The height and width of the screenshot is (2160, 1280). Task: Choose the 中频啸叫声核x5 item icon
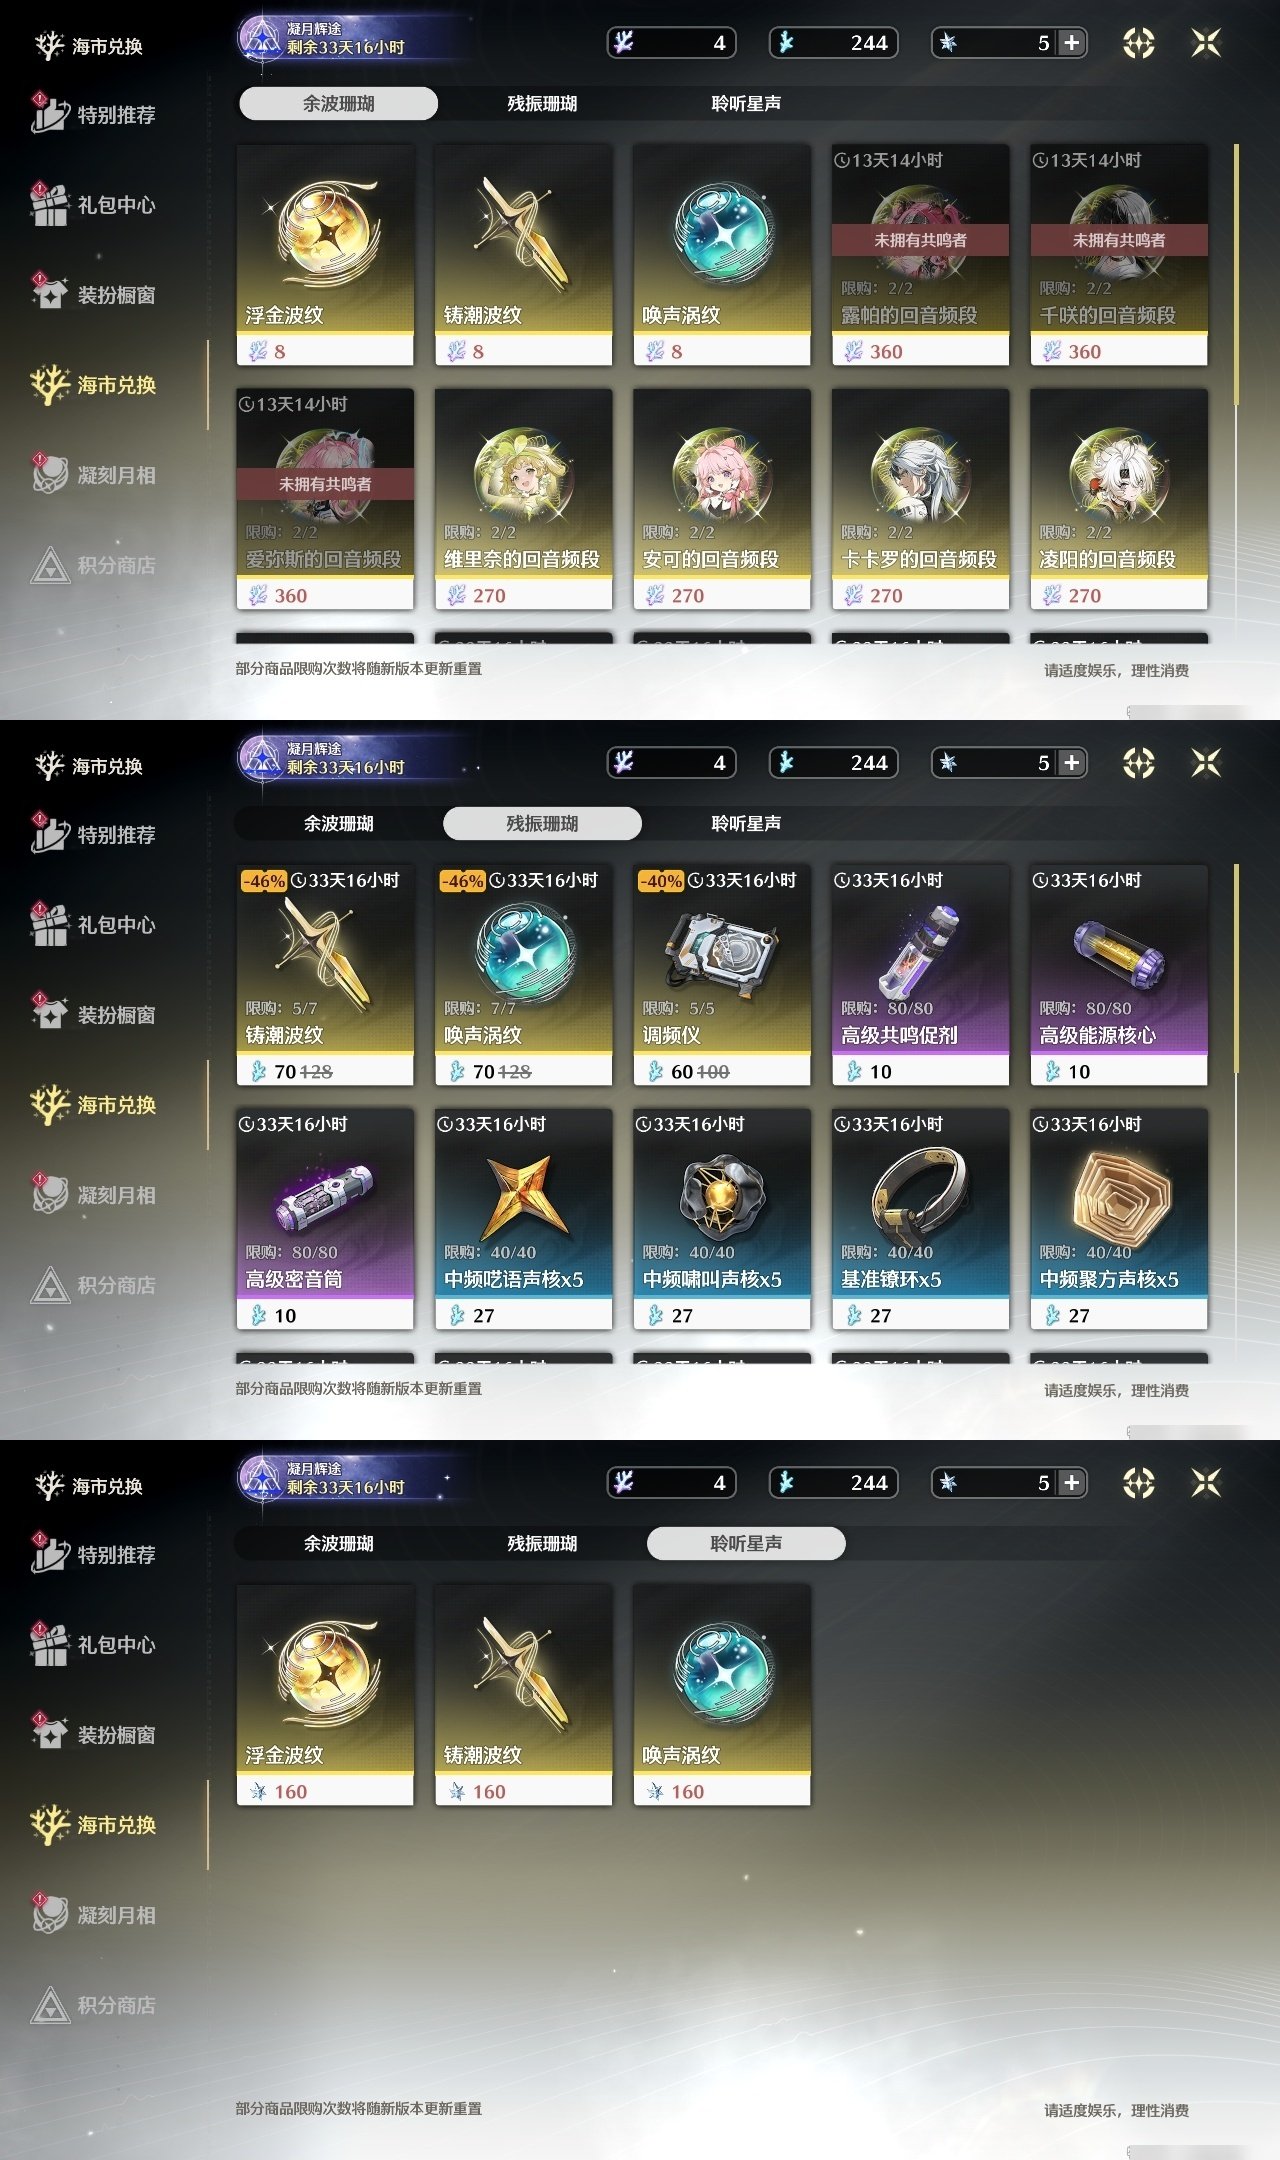coord(722,1196)
